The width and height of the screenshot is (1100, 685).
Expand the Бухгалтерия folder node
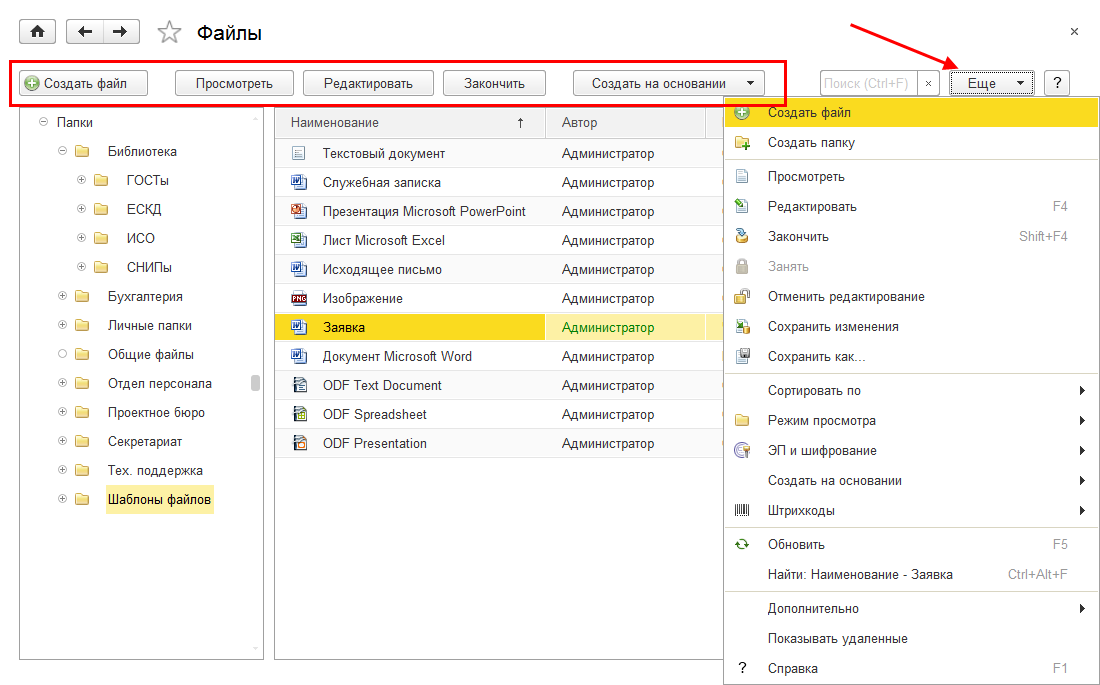coord(62,297)
